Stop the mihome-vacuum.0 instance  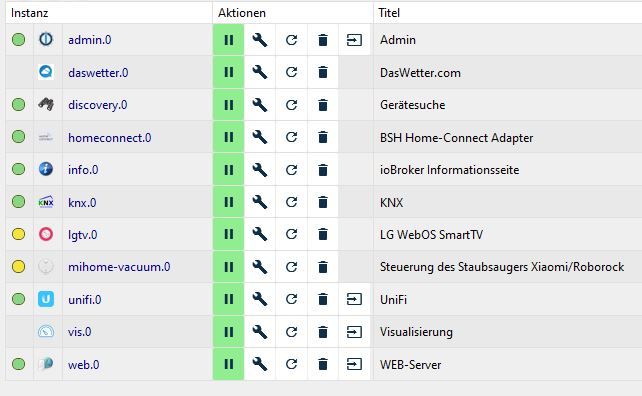[x=228, y=267]
